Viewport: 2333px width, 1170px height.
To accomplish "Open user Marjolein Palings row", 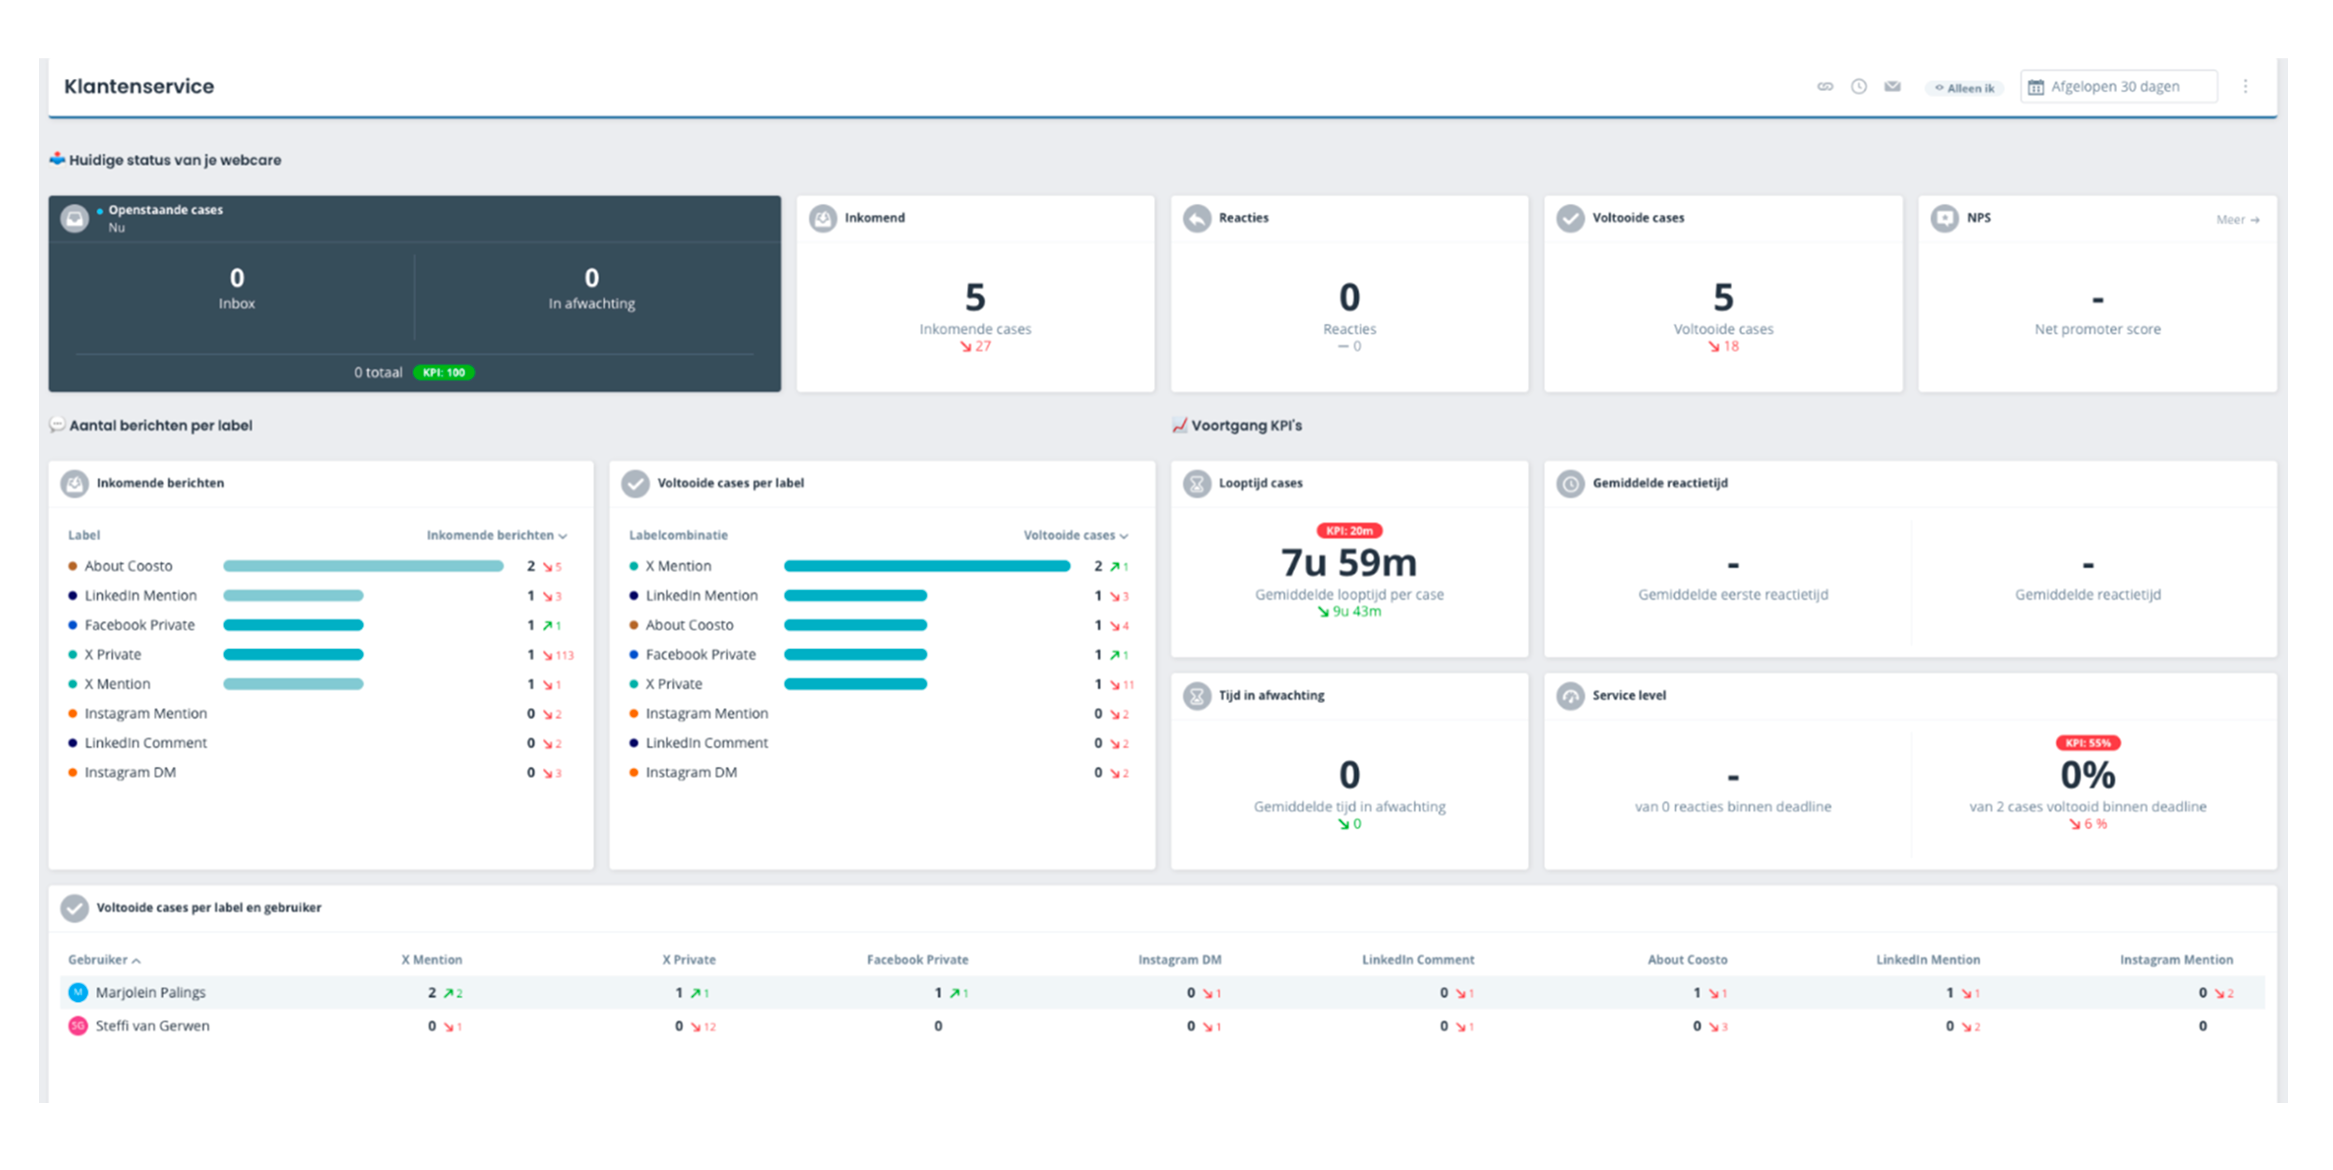I will point(1162,993).
